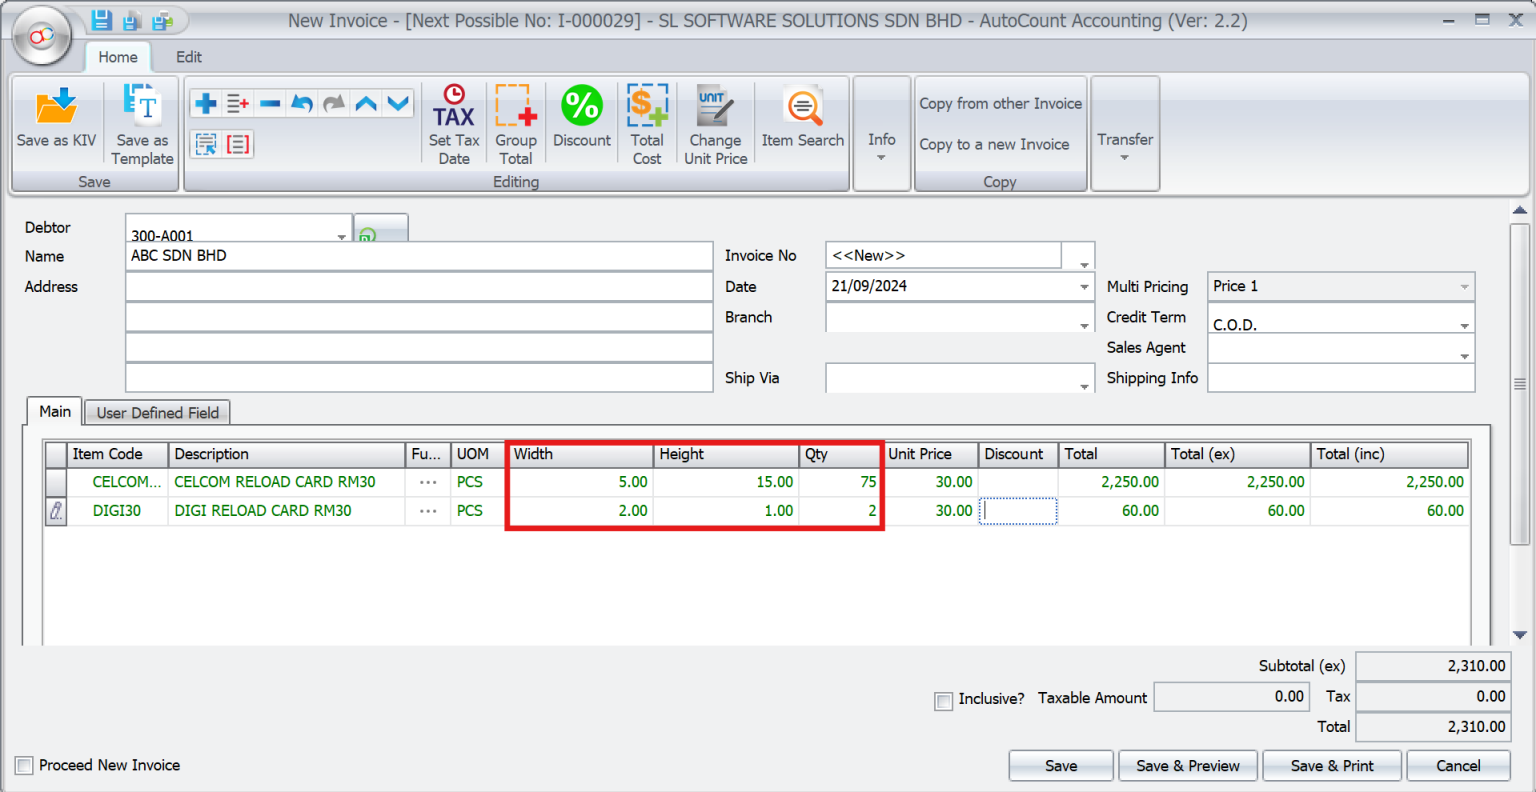Switch to the Edit ribbon tab
This screenshot has height=792, width=1536.
tap(189, 57)
